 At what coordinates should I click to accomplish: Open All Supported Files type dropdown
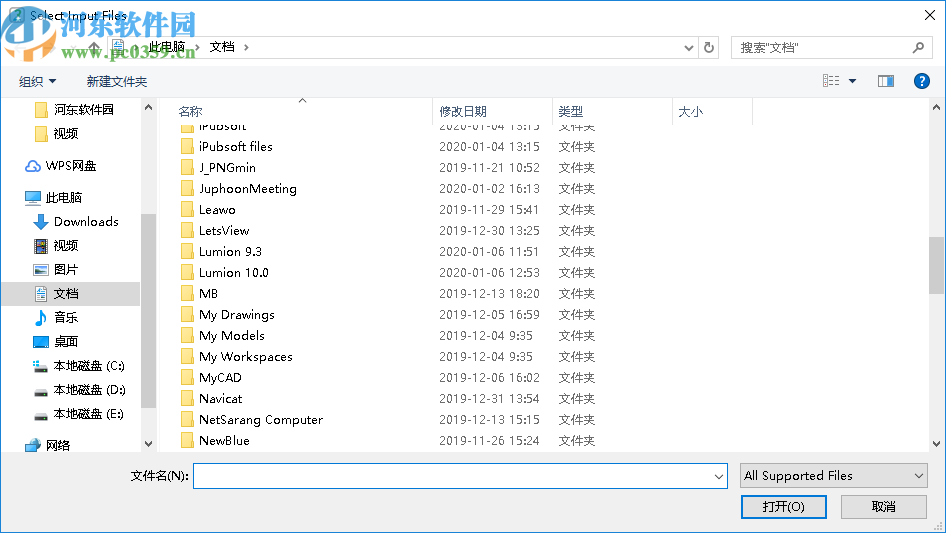(834, 476)
